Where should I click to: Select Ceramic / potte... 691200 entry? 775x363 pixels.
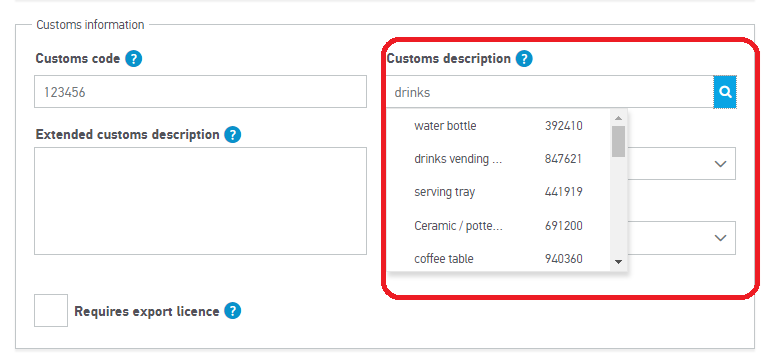(x=499, y=226)
